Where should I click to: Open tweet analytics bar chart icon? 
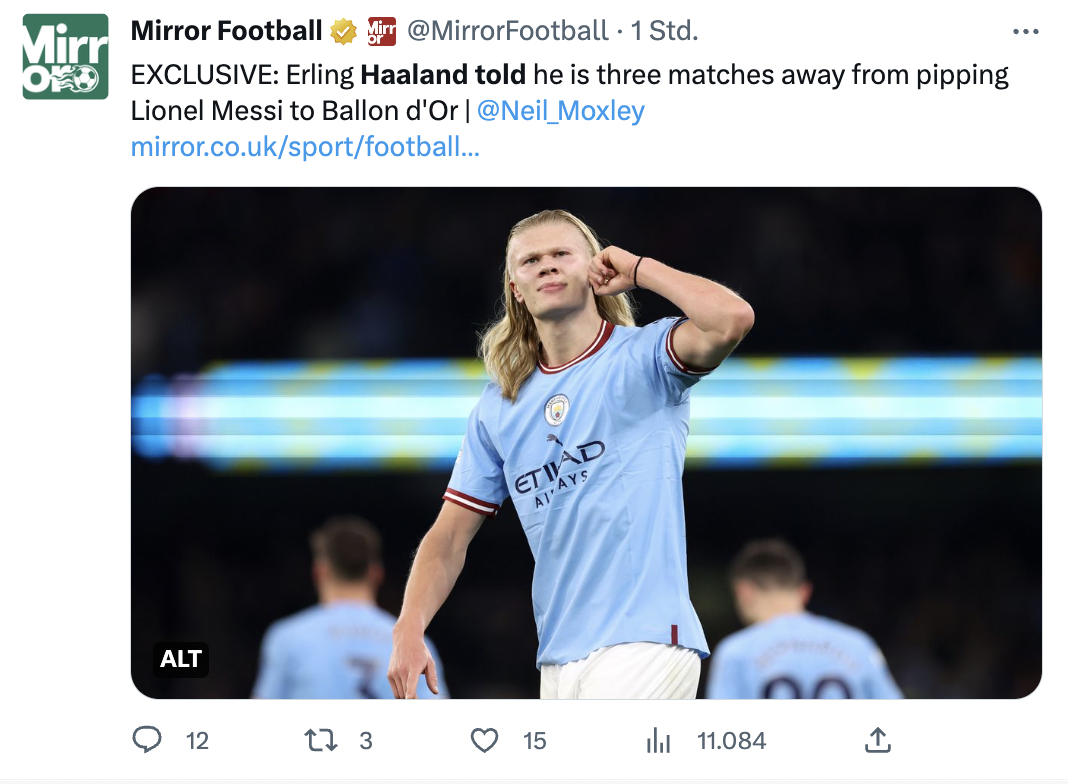pos(658,740)
